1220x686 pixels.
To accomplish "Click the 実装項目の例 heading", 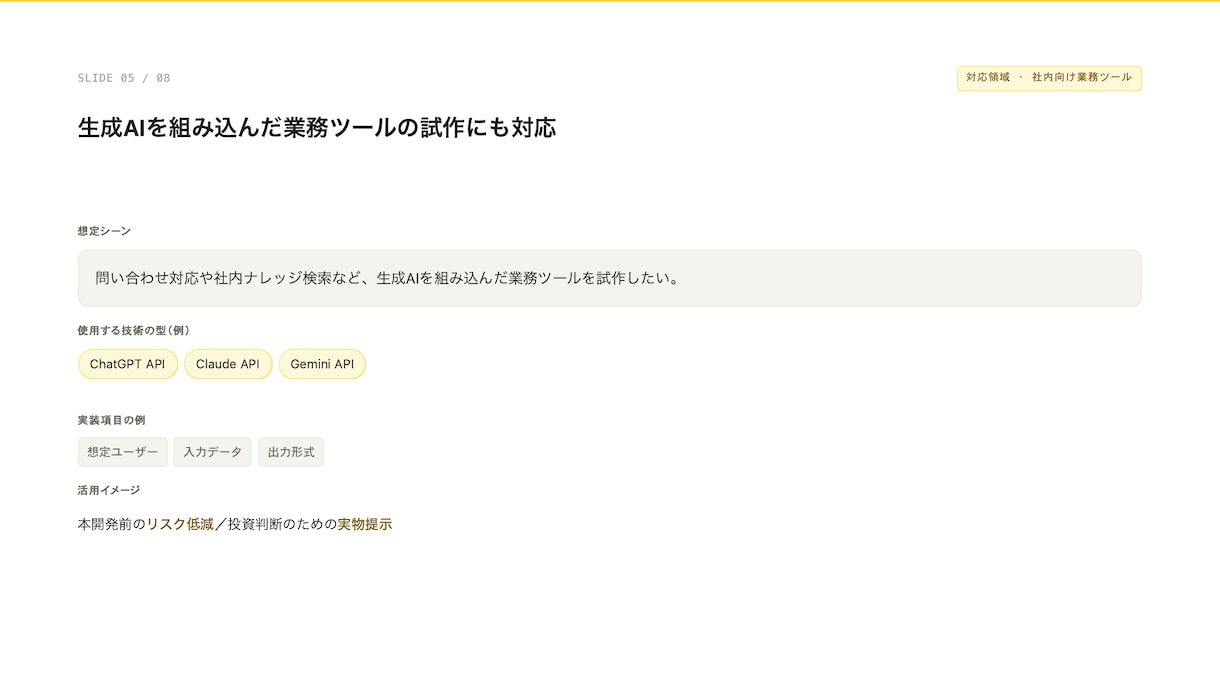I will [x=111, y=420].
